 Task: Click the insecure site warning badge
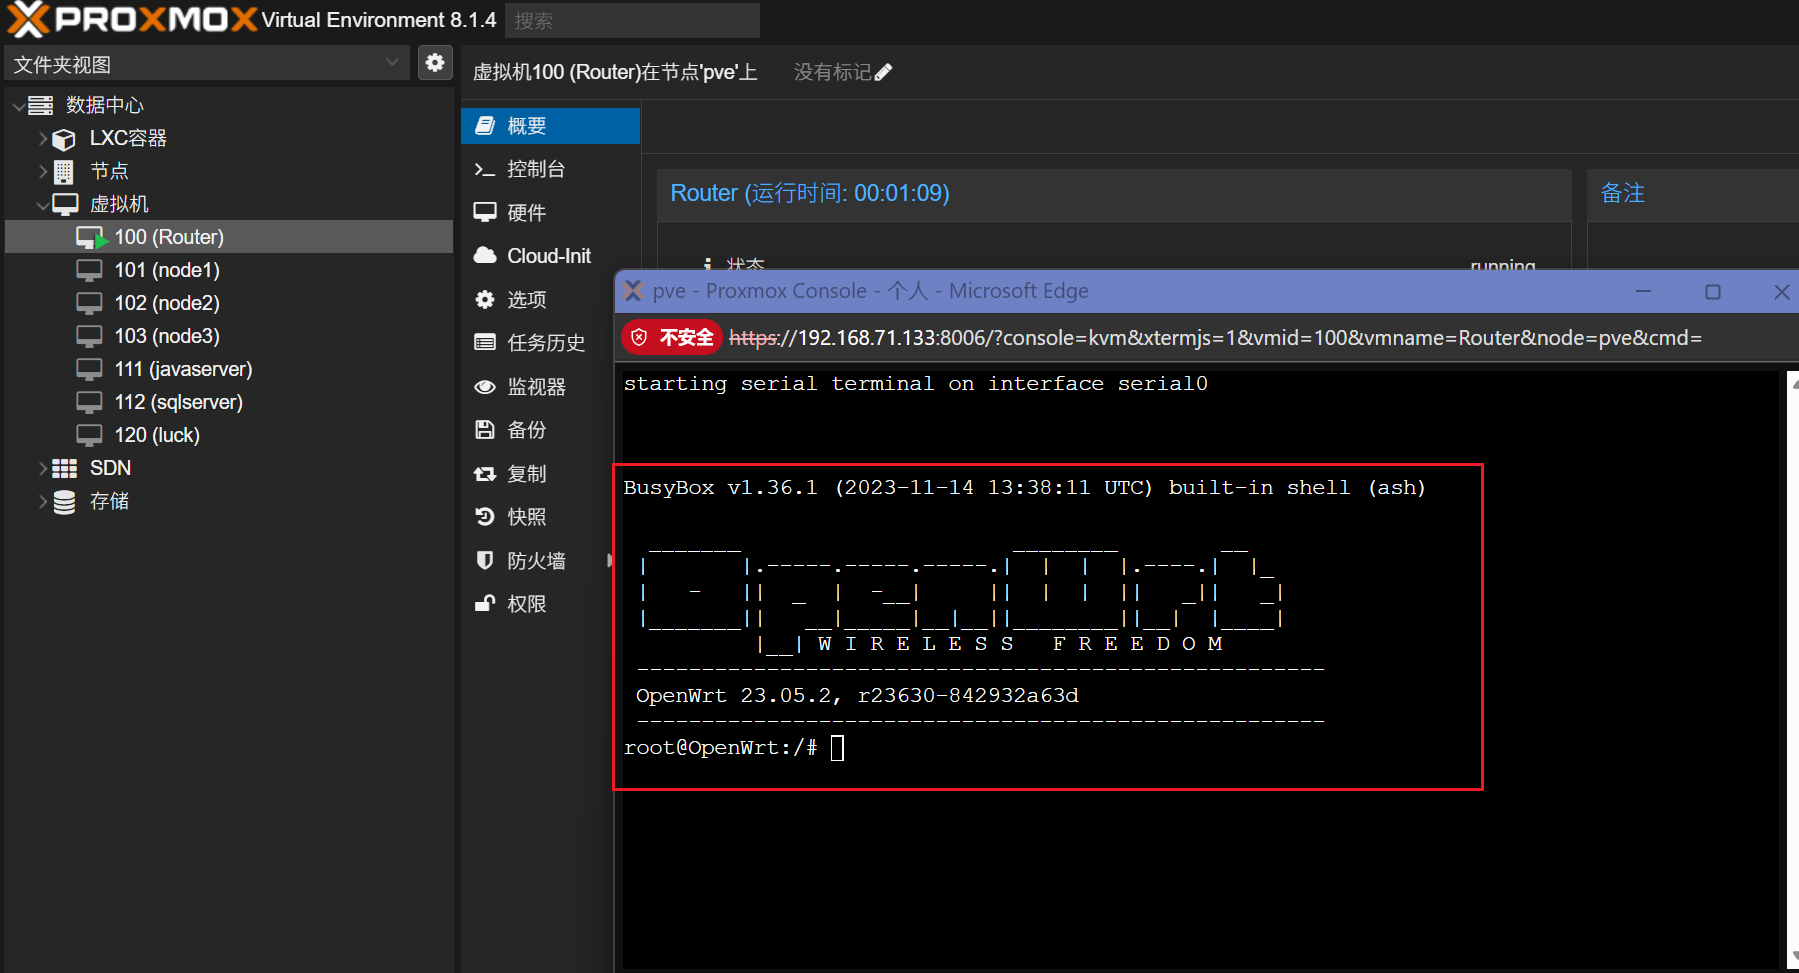[x=672, y=338]
